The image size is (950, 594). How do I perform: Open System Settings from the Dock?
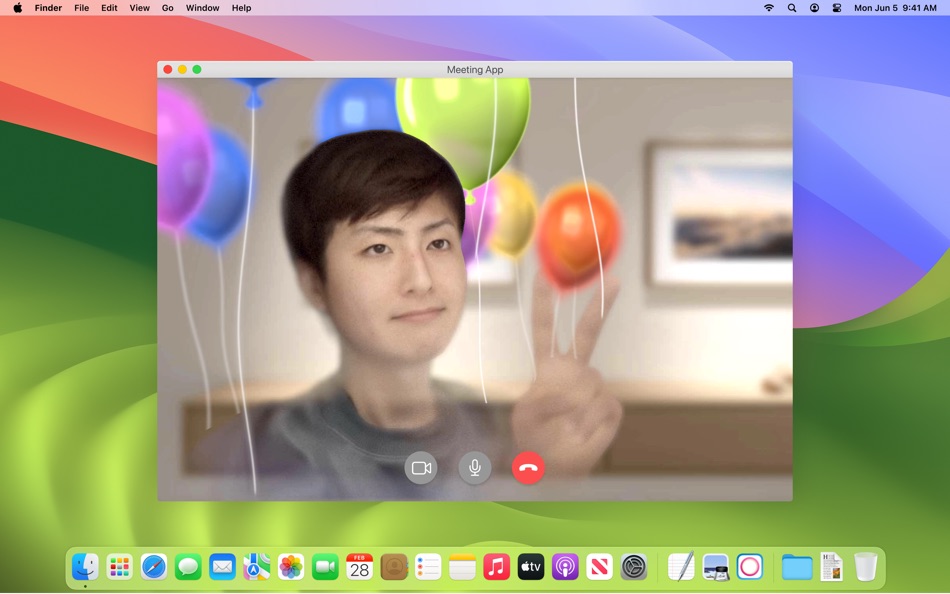[x=631, y=567]
